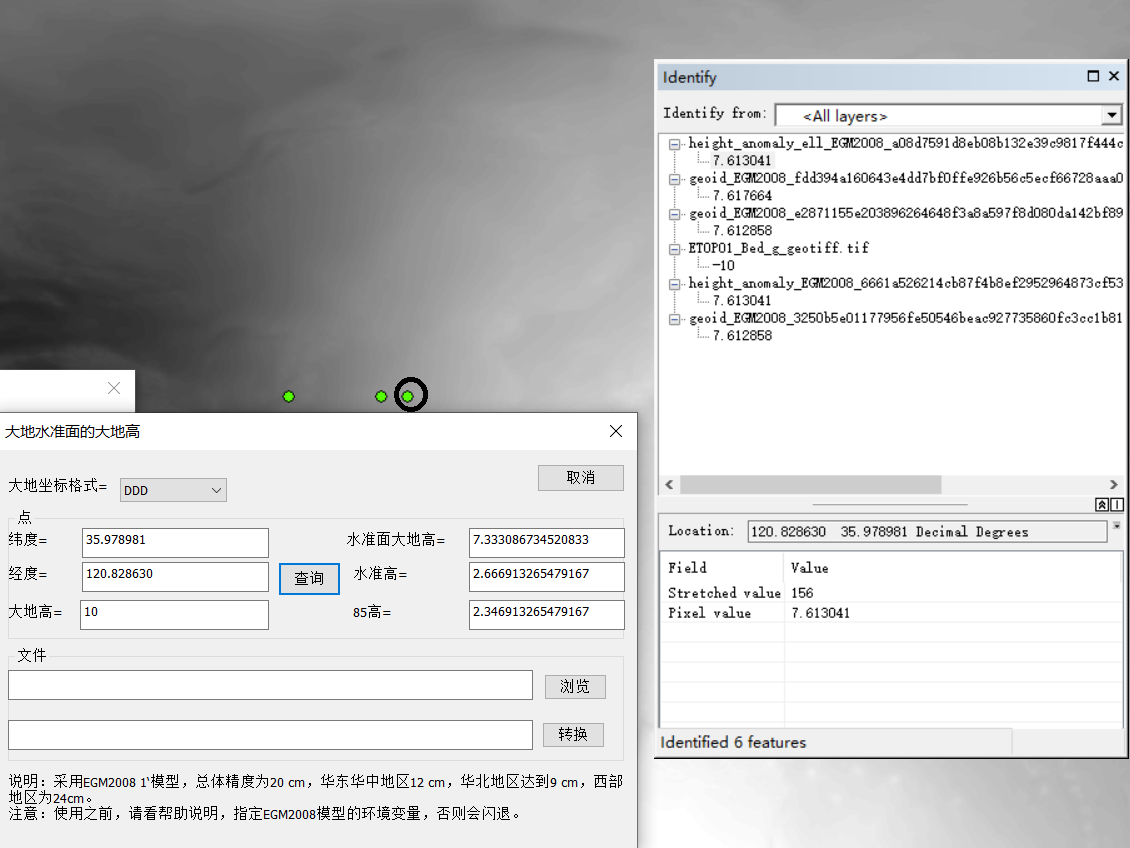Open the Location units small dropdown arrow

click(x=1116, y=526)
